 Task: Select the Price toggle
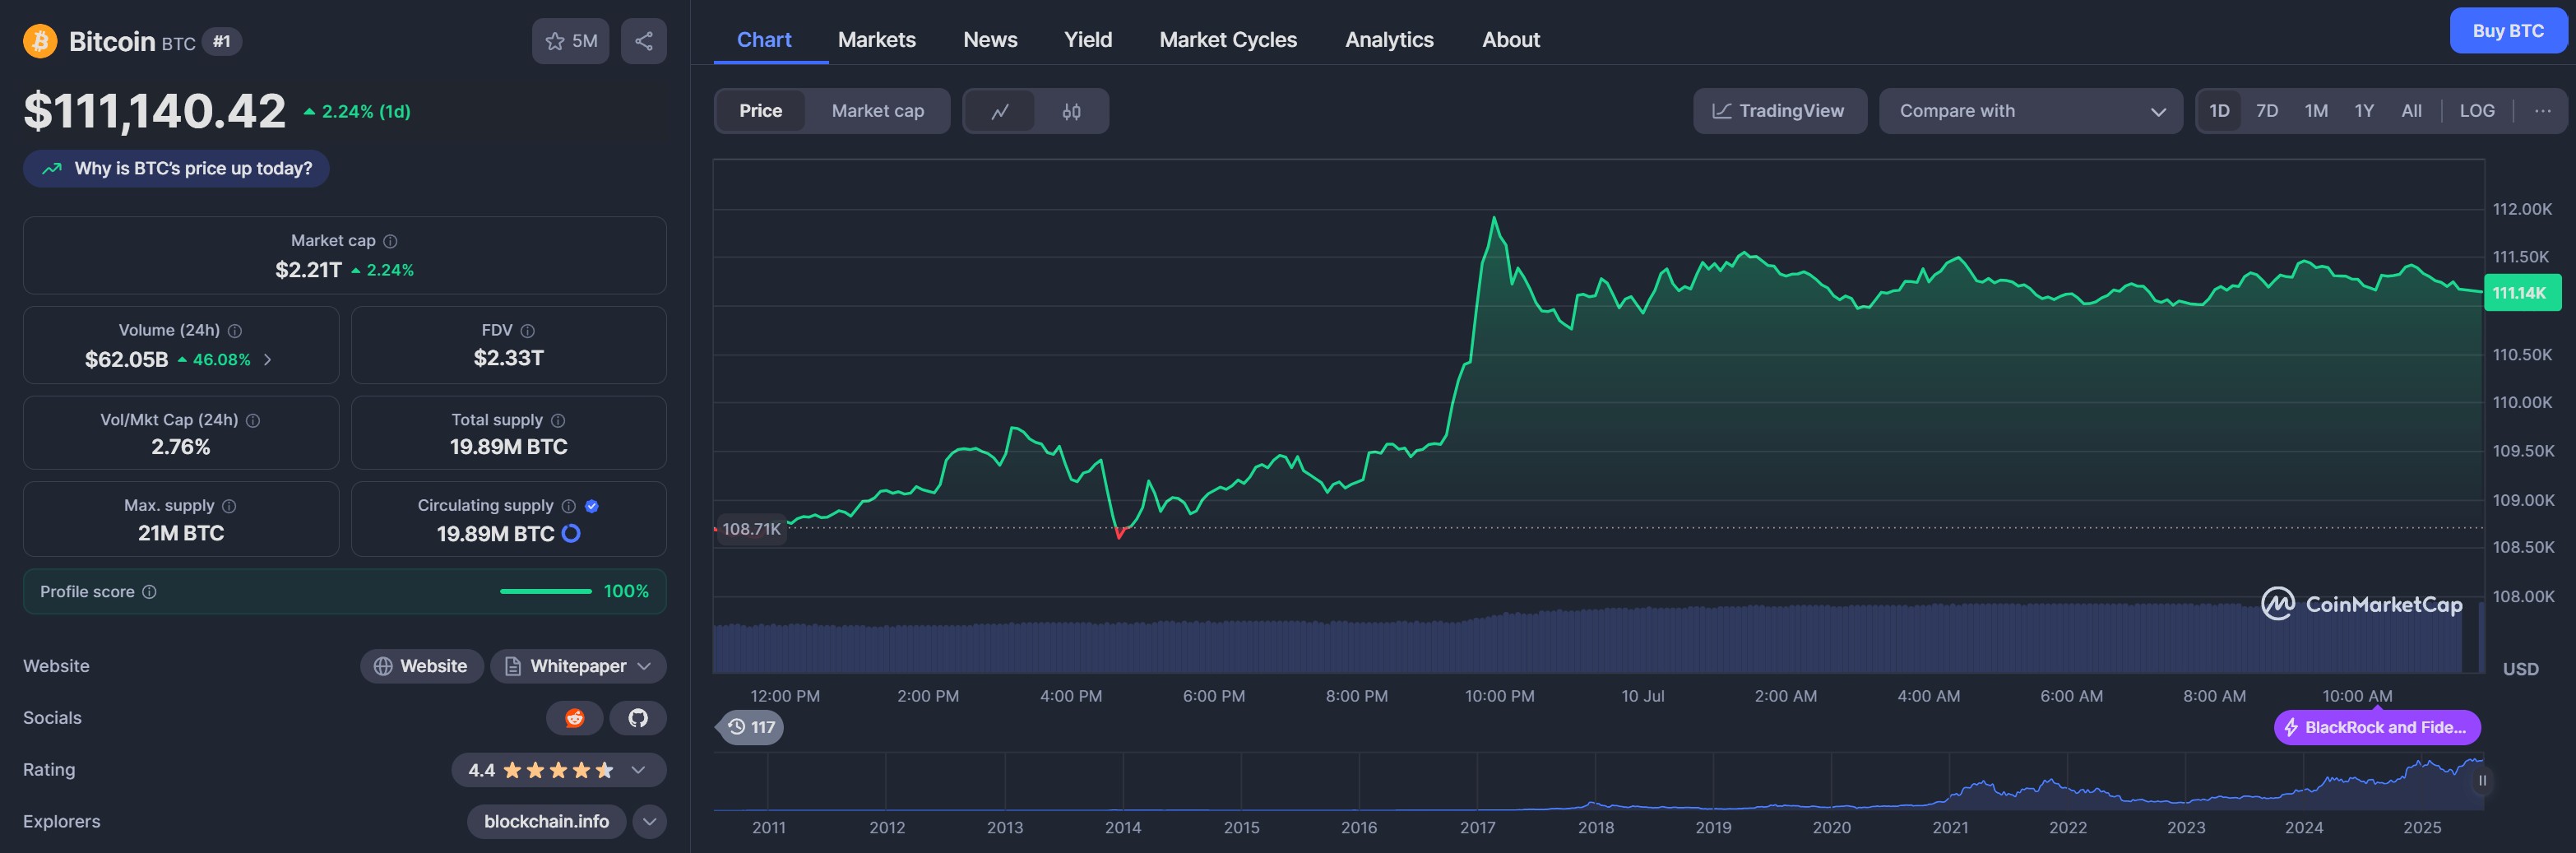point(761,111)
